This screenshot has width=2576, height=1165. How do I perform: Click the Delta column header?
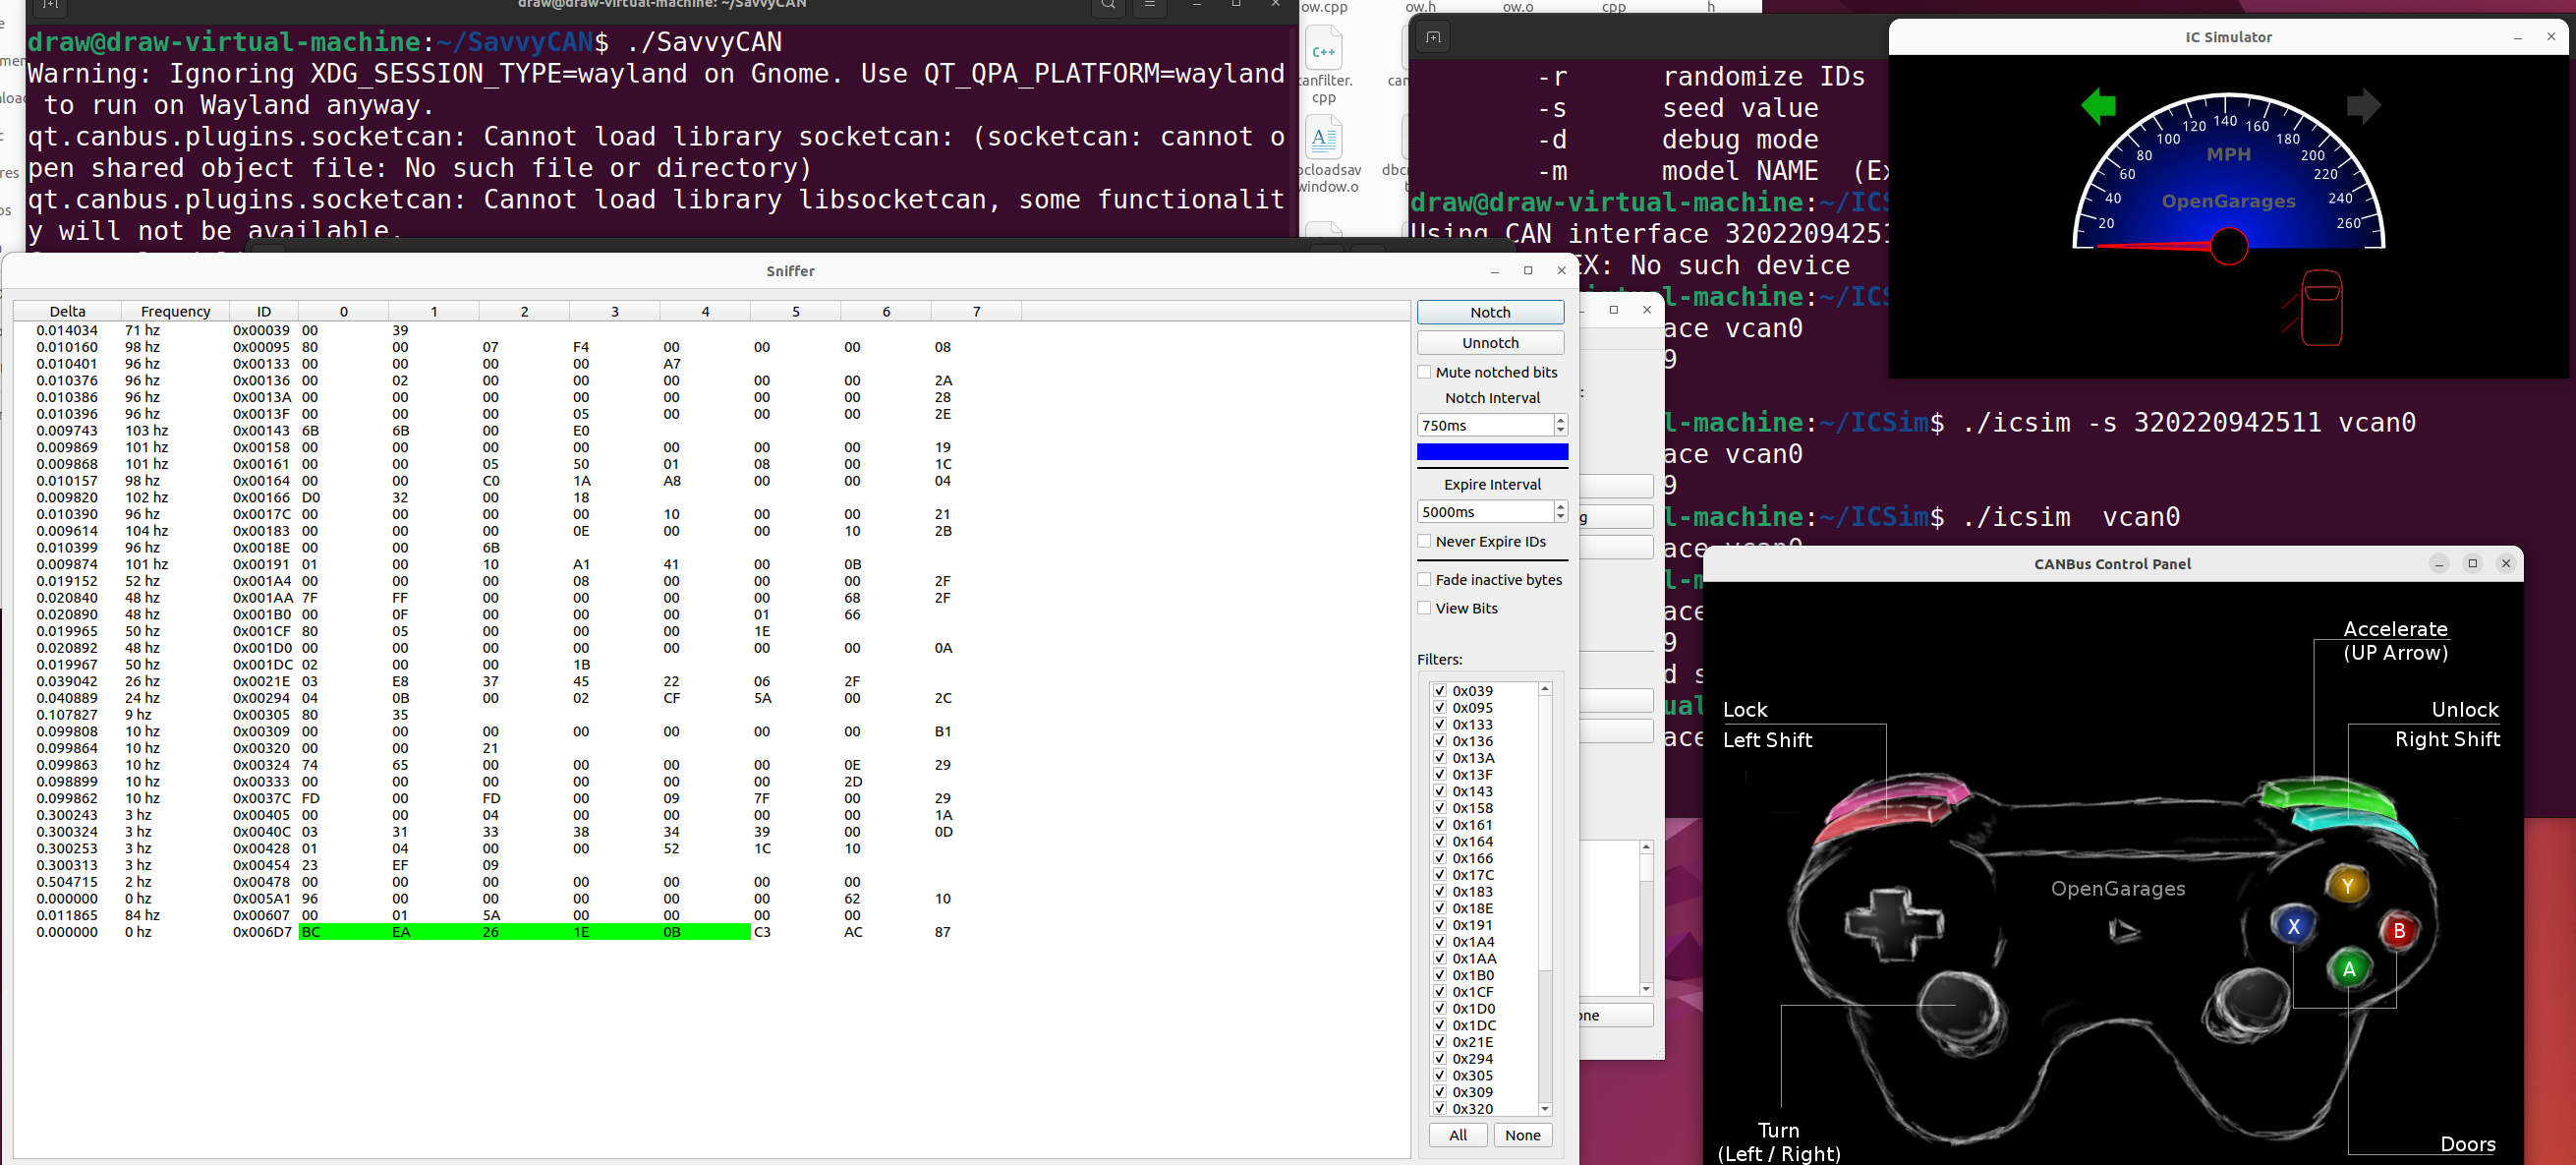67,311
